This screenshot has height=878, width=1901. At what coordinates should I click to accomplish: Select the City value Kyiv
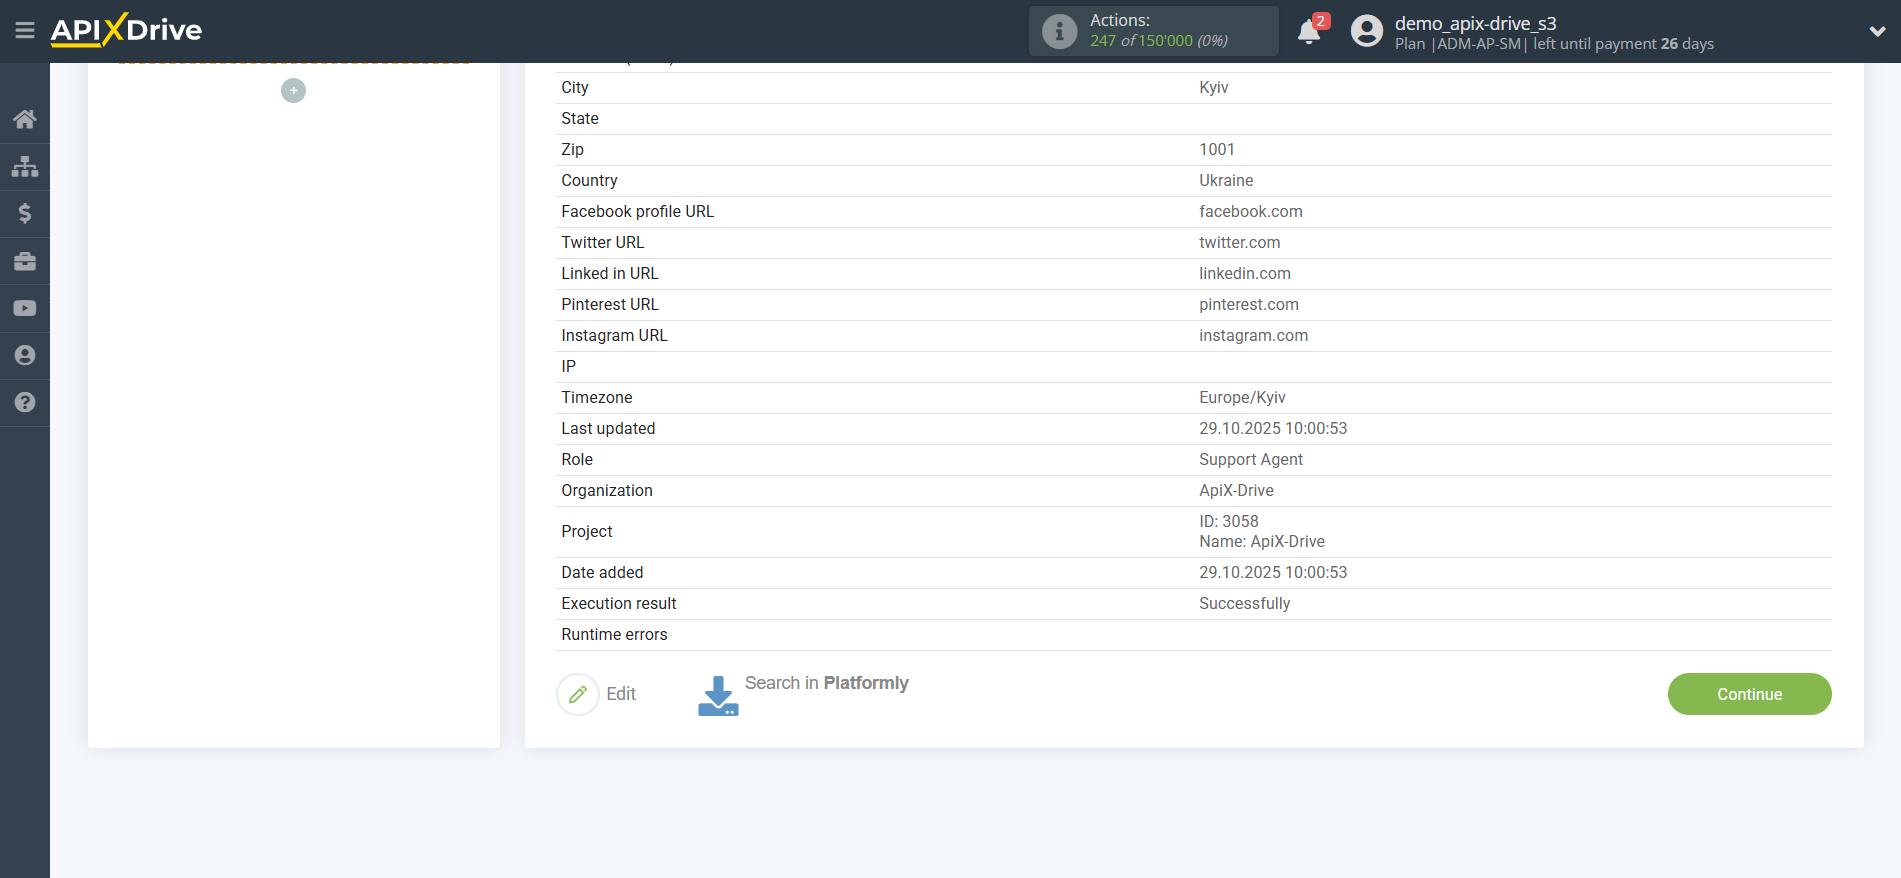click(1213, 88)
